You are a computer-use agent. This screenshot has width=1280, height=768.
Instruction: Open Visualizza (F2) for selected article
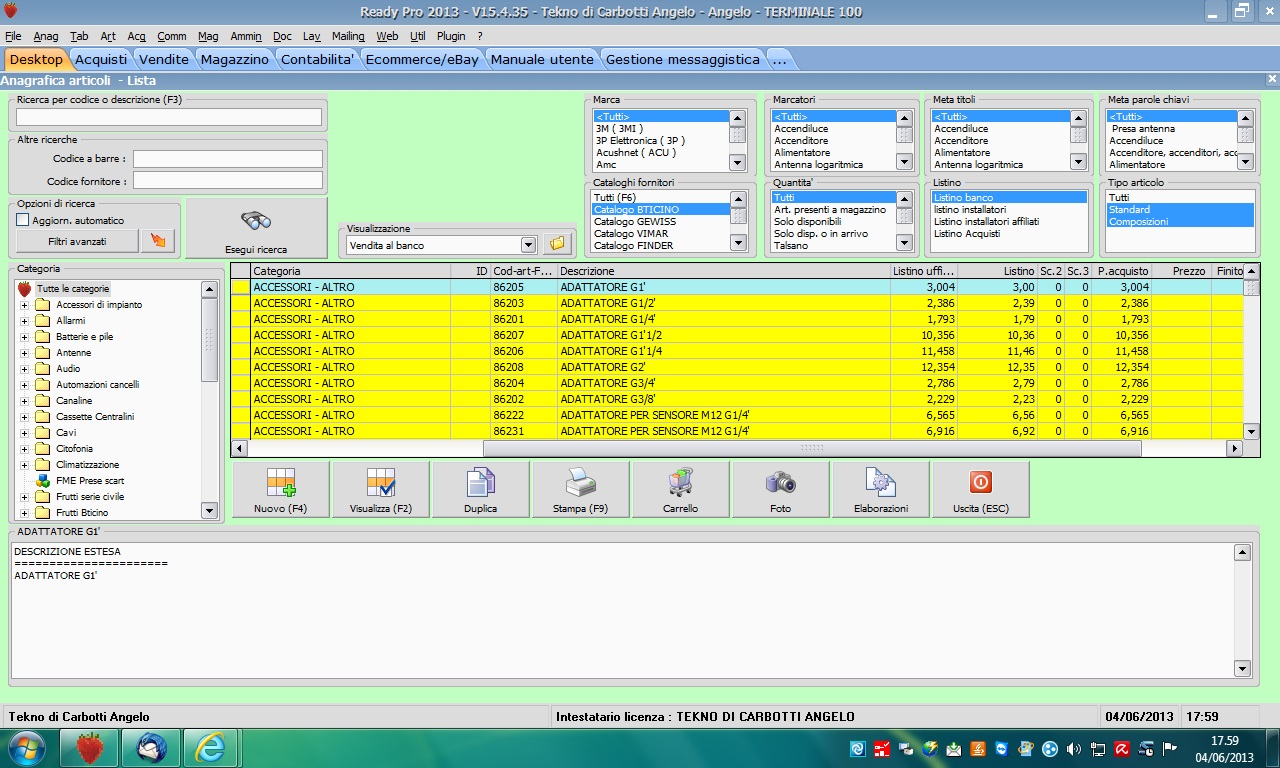coord(380,490)
